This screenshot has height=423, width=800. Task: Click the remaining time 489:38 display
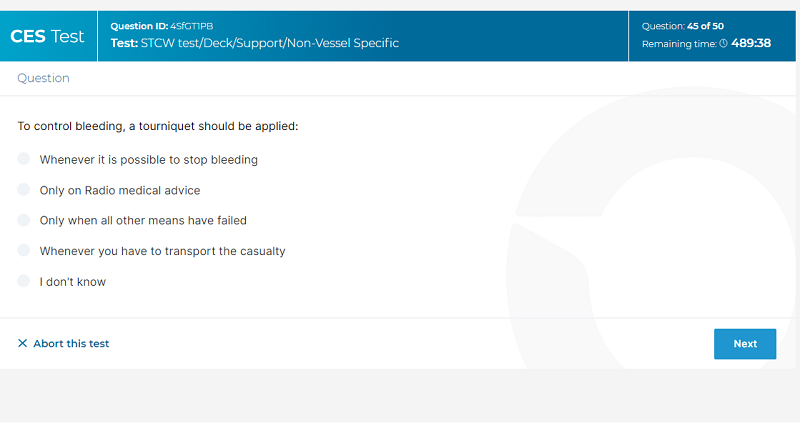751,43
